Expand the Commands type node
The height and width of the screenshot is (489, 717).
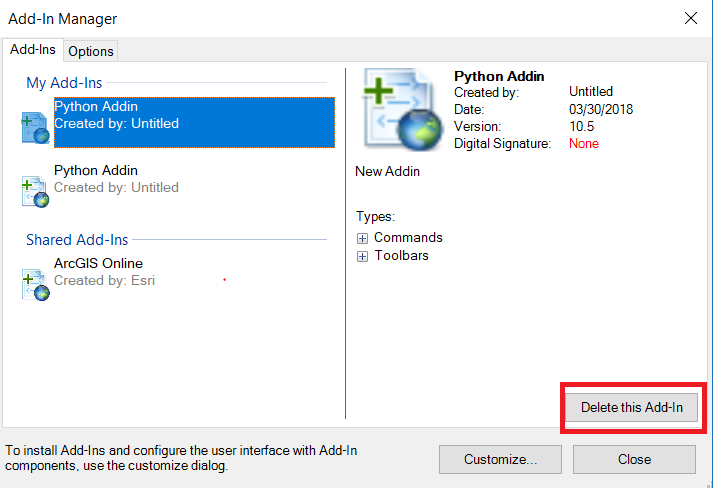click(362, 238)
